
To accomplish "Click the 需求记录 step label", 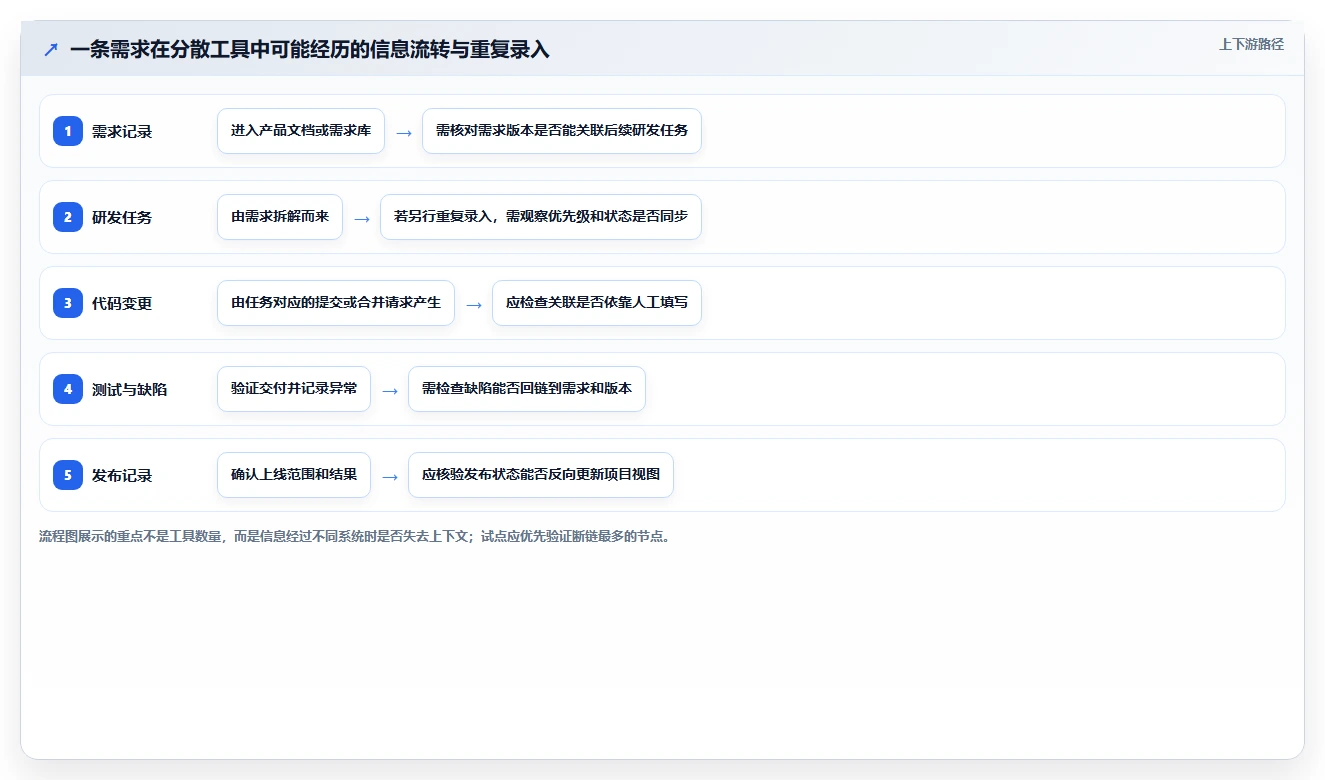I will 122,131.
